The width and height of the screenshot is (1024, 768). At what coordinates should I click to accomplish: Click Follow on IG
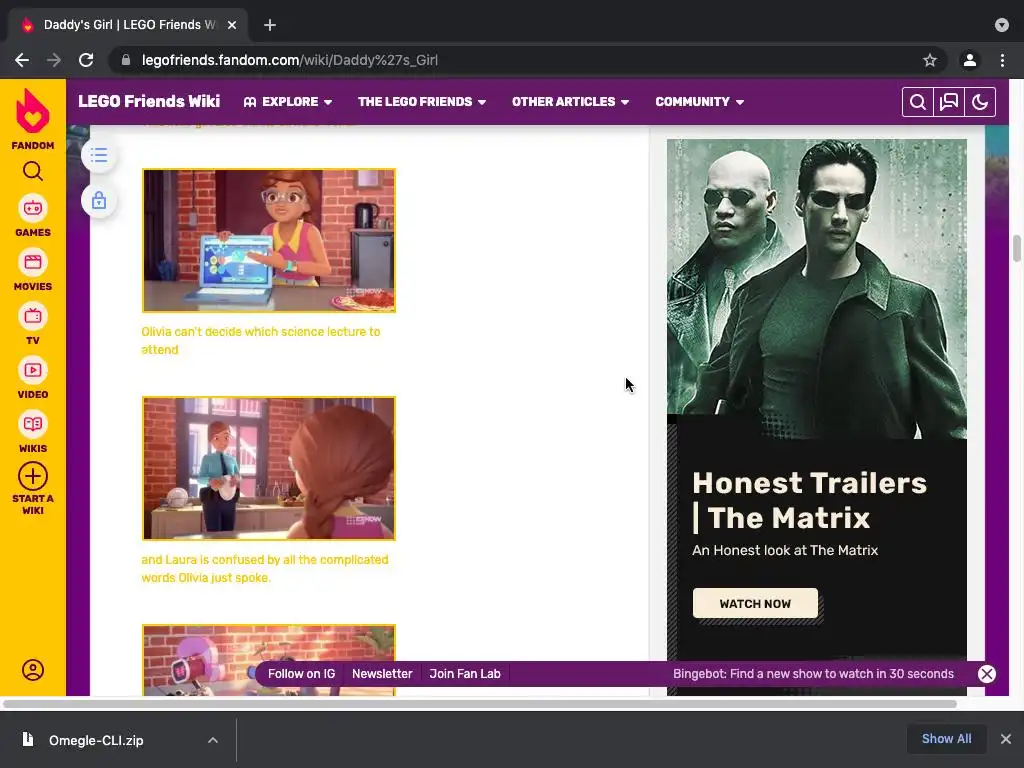(301, 674)
